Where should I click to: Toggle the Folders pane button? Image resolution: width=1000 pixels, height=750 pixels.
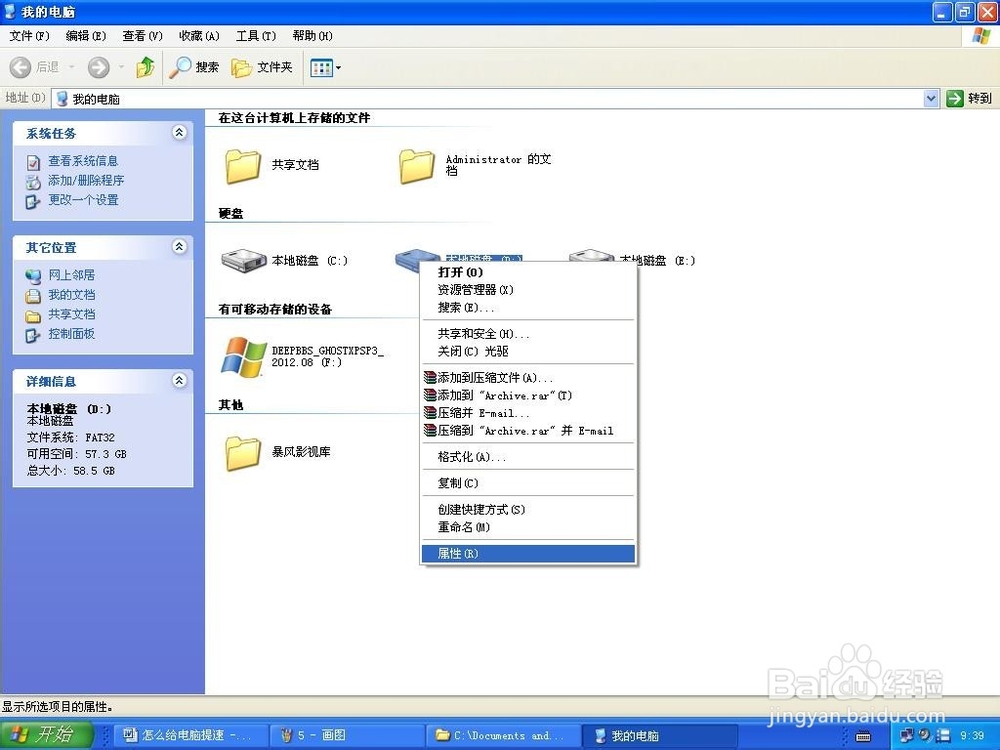tap(261, 67)
